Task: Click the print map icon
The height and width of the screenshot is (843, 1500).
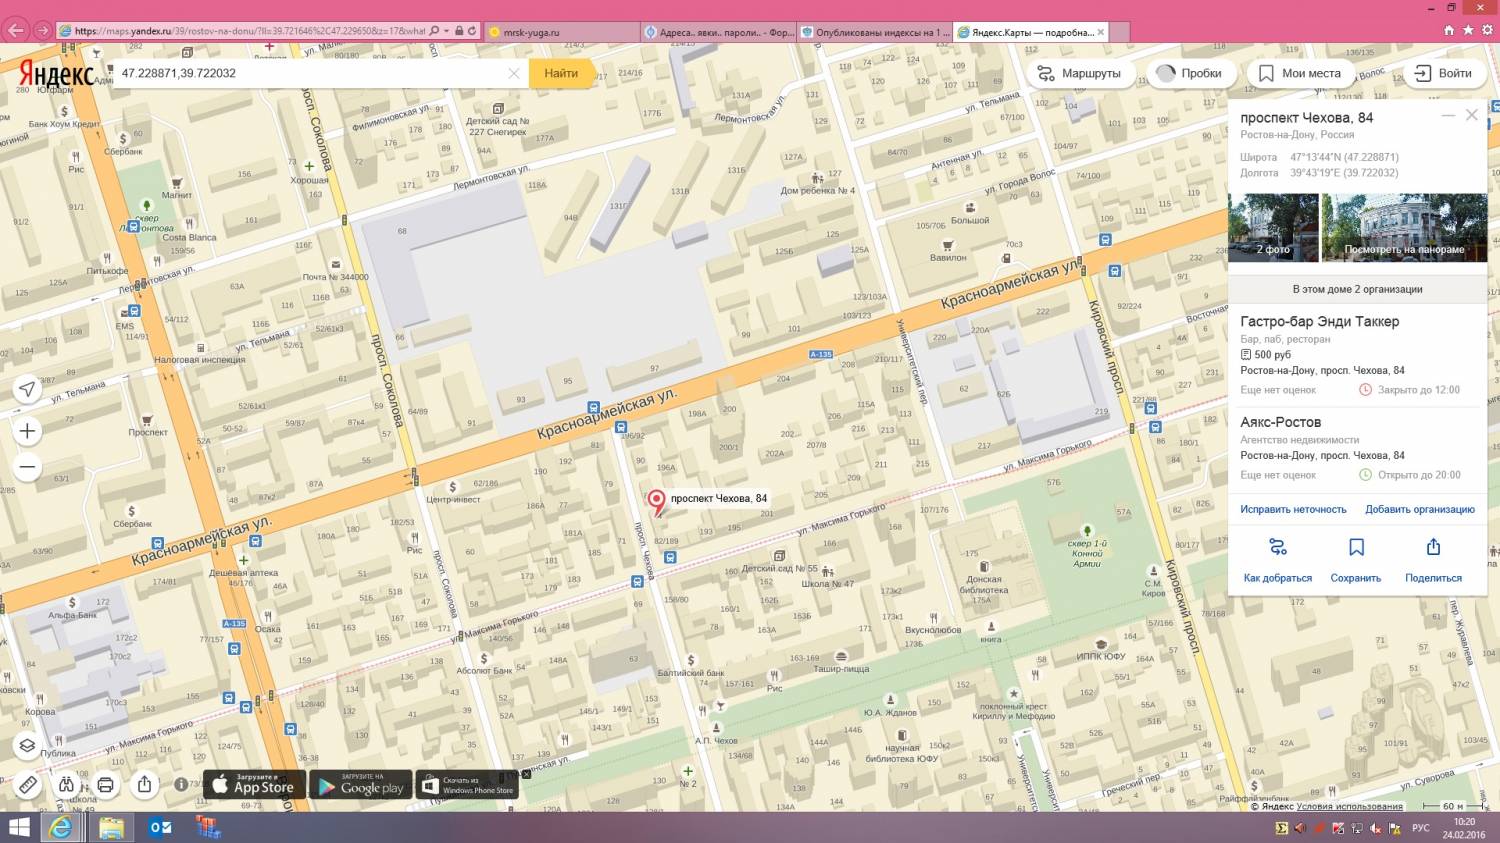Action: (x=105, y=785)
